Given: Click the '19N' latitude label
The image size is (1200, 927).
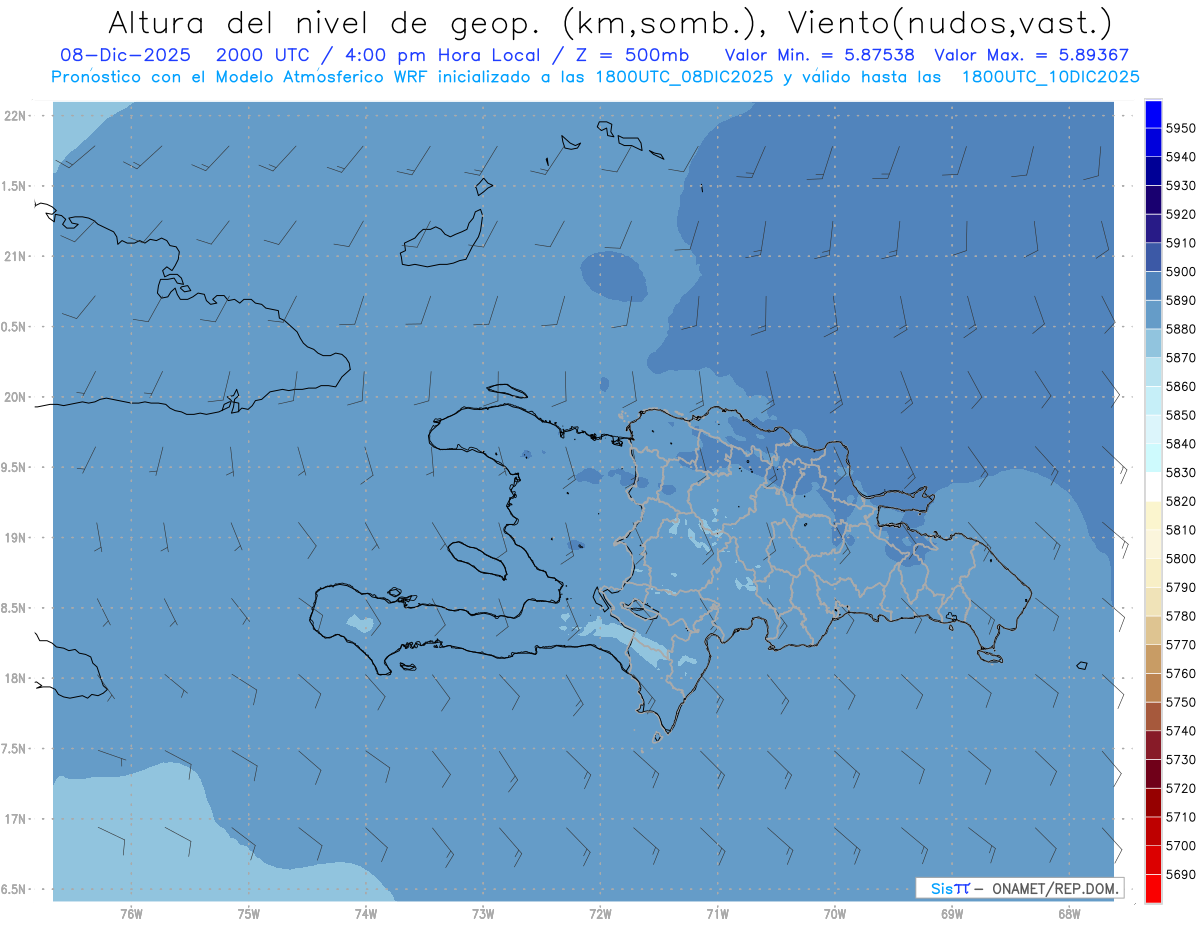Looking at the screenshot, I should pos(16,538).
